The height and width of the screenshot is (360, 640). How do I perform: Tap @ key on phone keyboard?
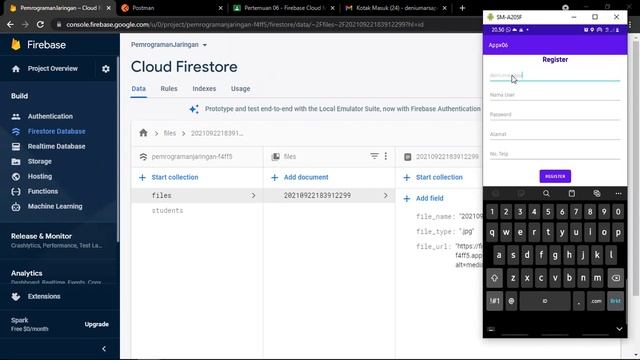click(511, 301)
